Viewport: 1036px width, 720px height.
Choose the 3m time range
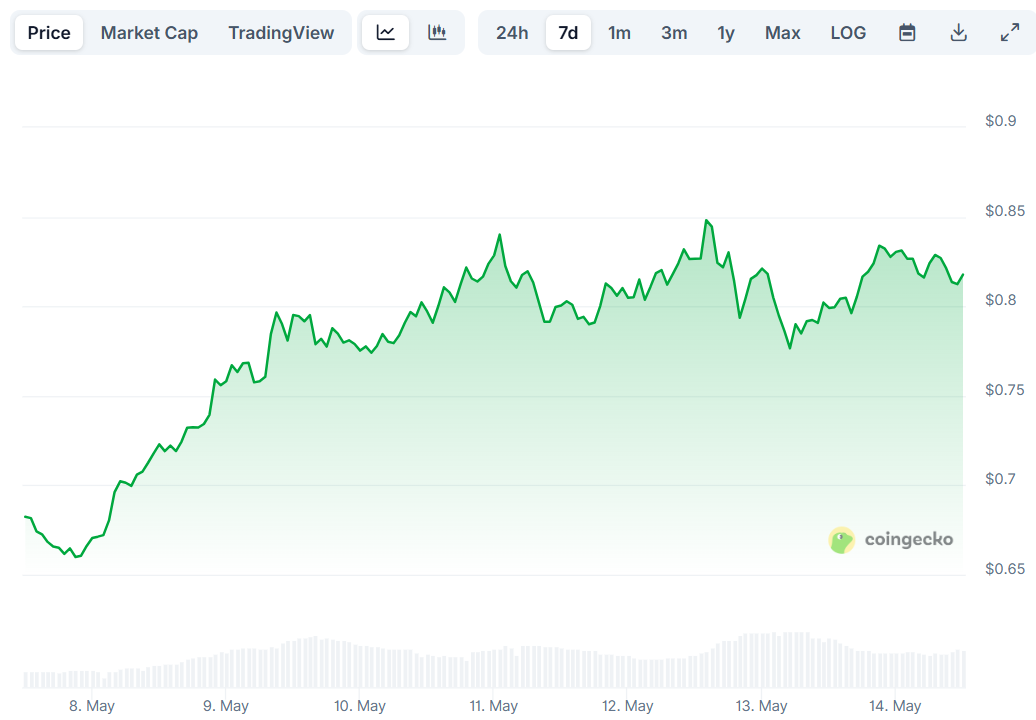(x=674, y=32)
